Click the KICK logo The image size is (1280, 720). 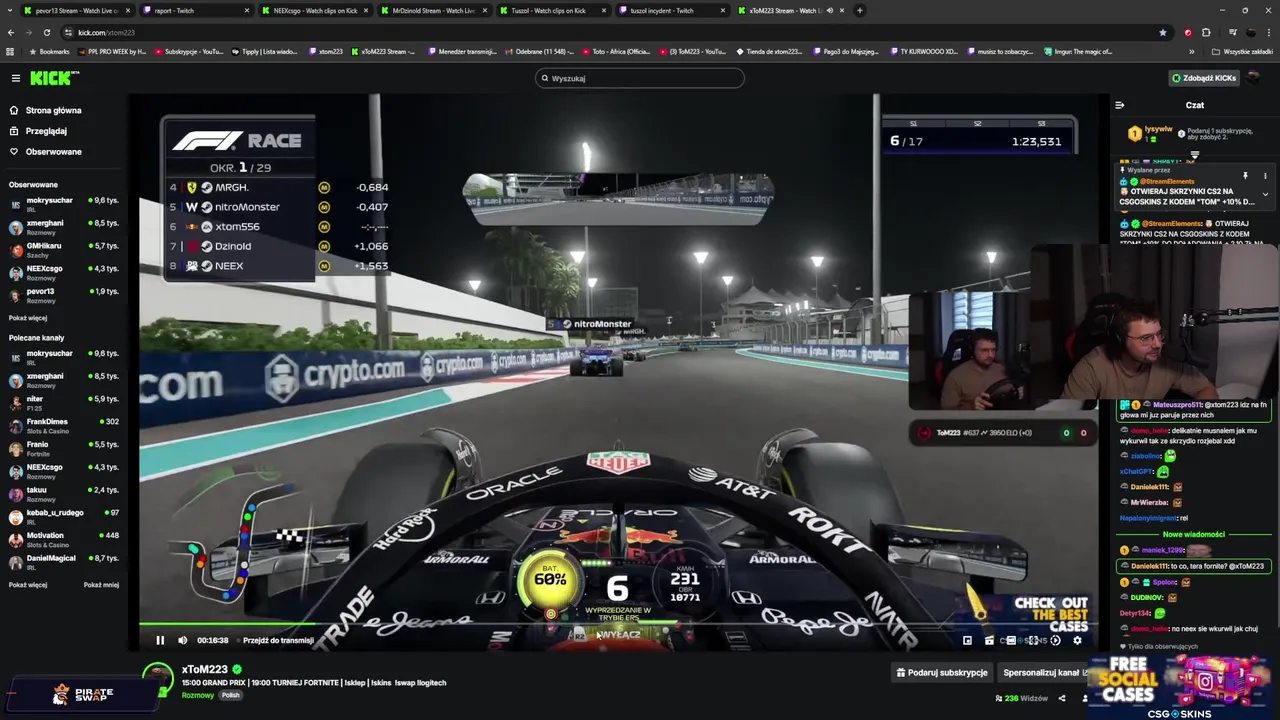54,78
